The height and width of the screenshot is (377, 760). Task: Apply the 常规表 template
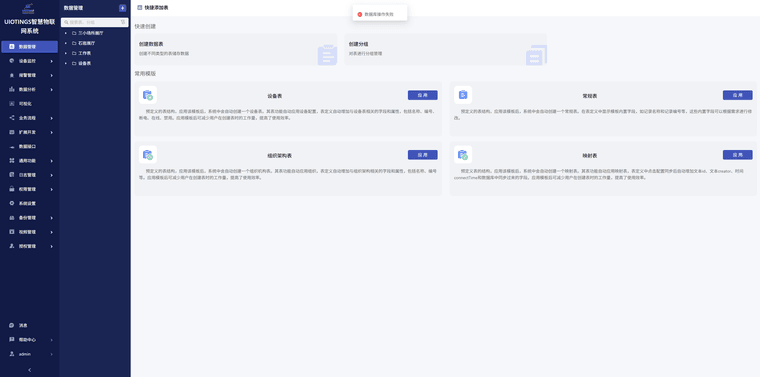pos(738,95)
